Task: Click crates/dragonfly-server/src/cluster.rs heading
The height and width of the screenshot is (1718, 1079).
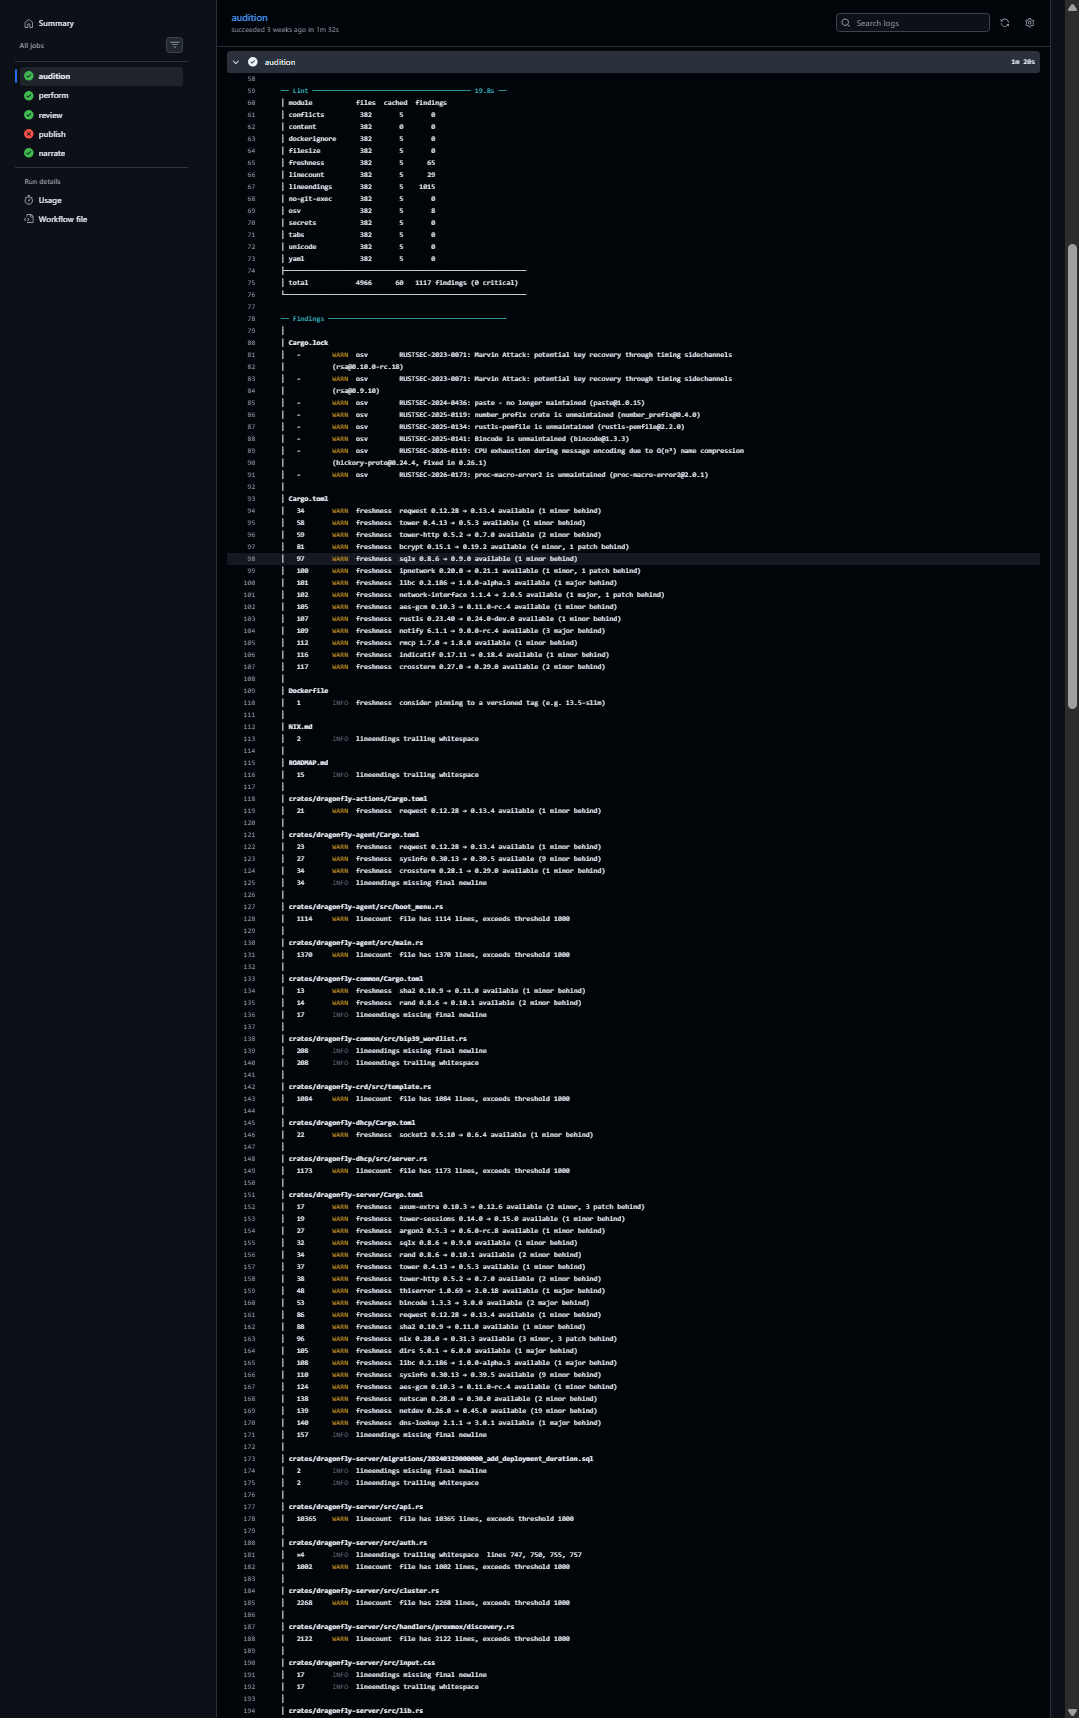Action: click(363, 1591)
